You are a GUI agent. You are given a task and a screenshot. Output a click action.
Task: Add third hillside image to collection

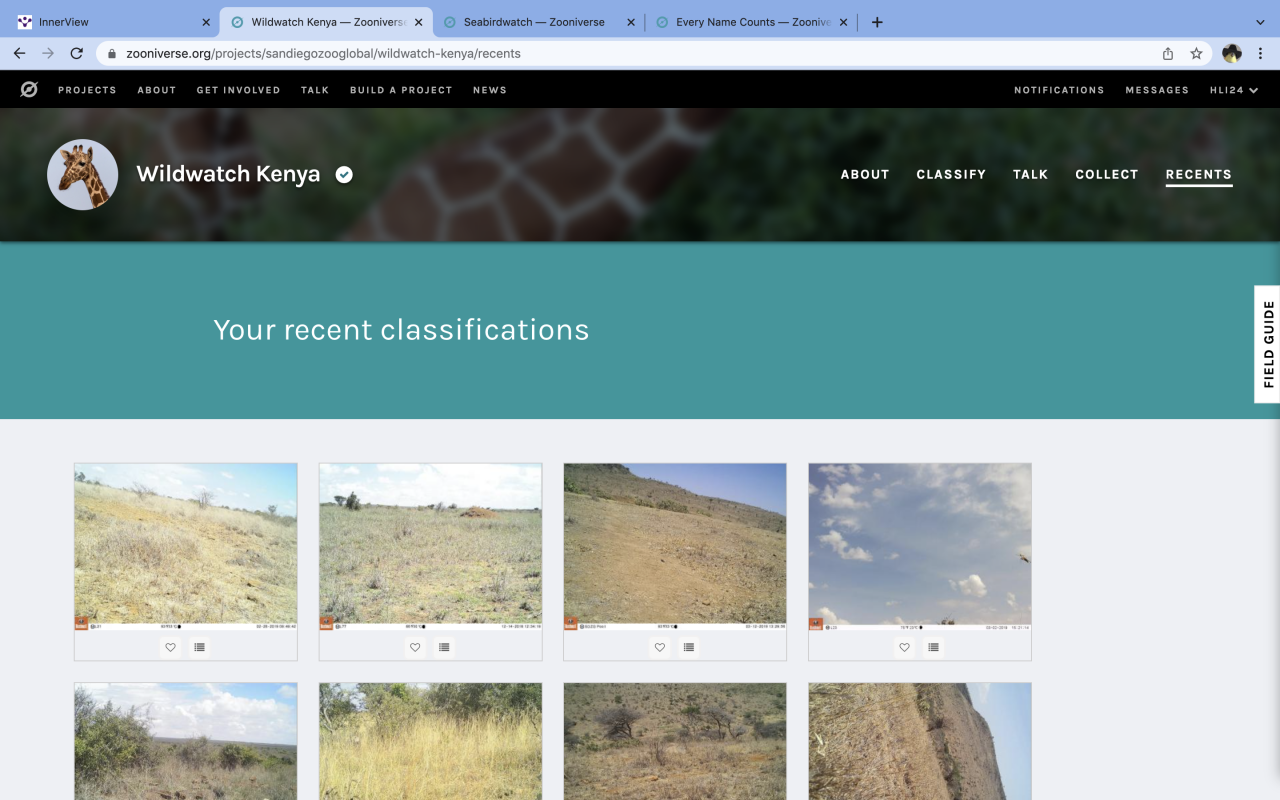(x=689, y=647)
